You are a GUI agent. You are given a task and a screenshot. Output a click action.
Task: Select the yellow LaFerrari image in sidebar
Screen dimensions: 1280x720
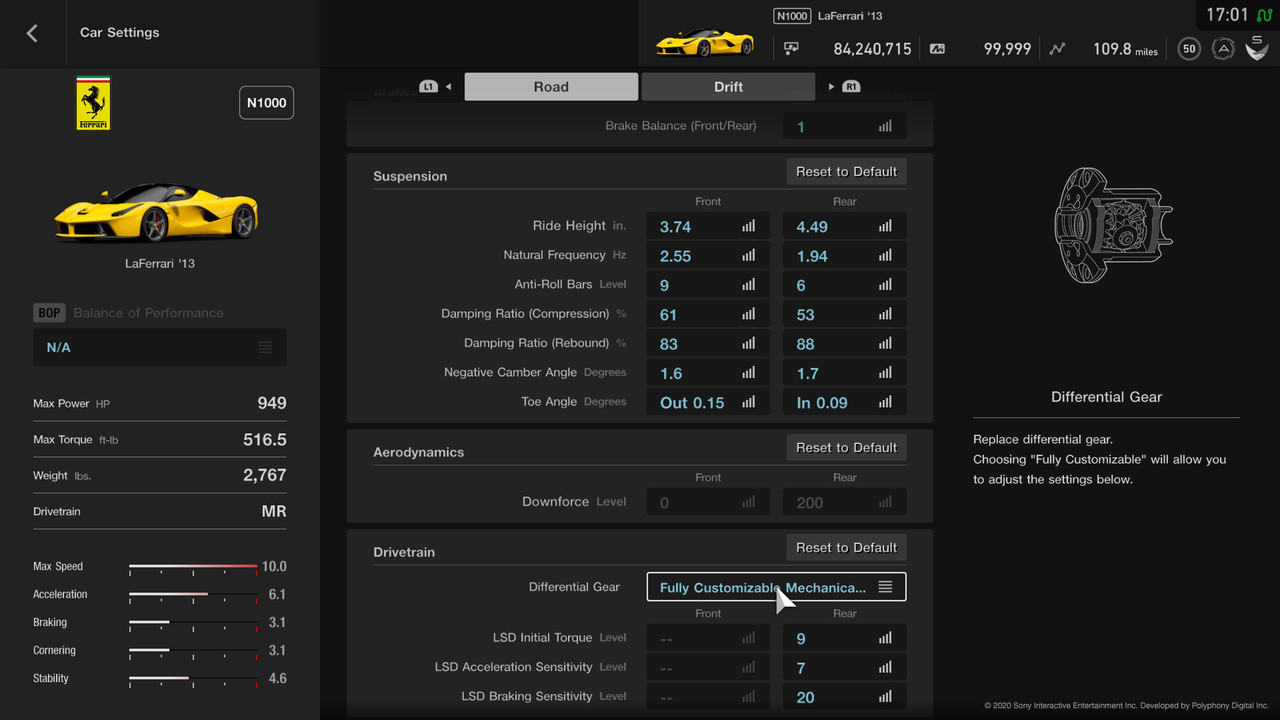coord(157,210)
